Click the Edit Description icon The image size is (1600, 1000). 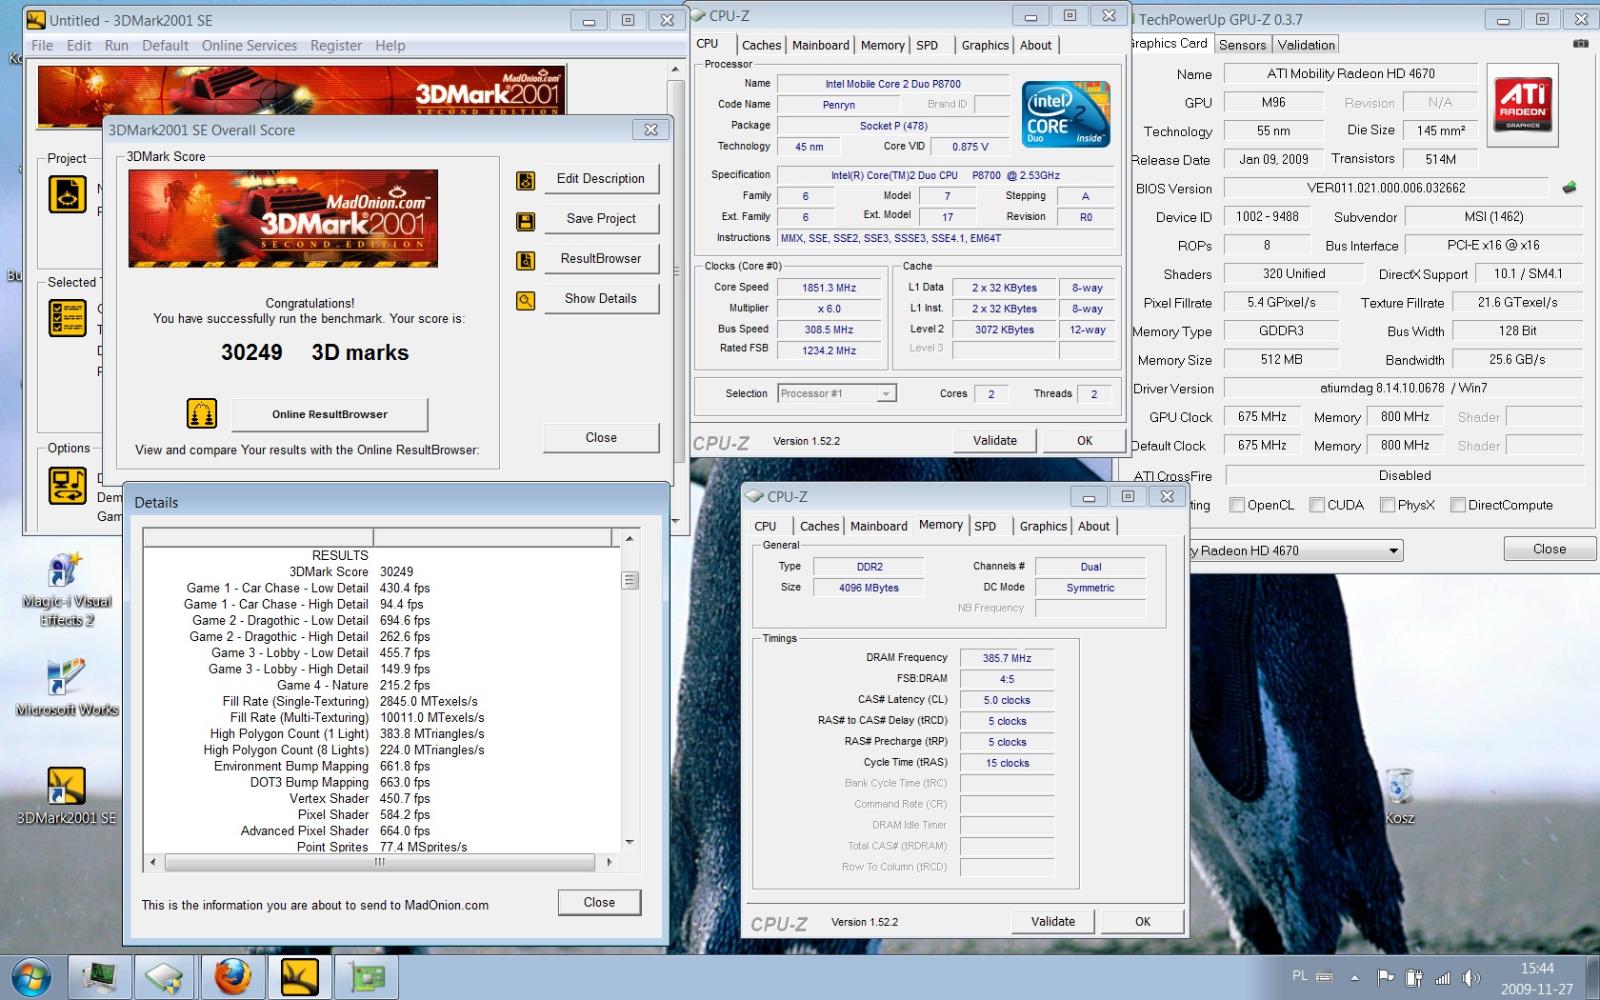[x=525, y=181]
